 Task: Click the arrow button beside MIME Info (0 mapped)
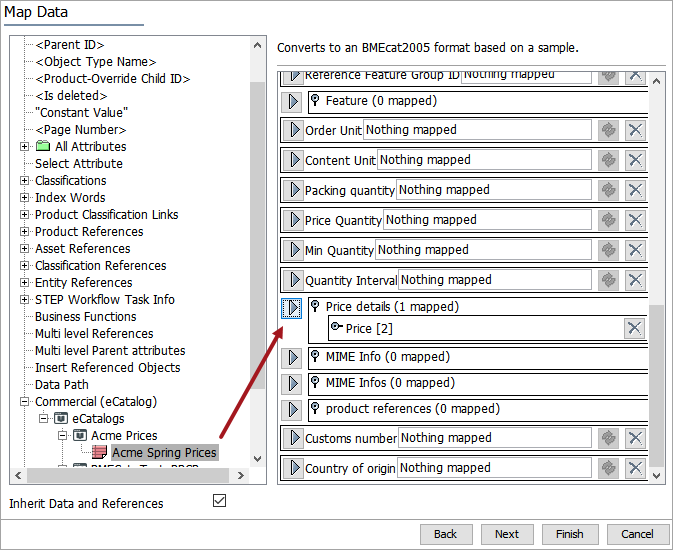pyautogui.click(x=292, y=358)
